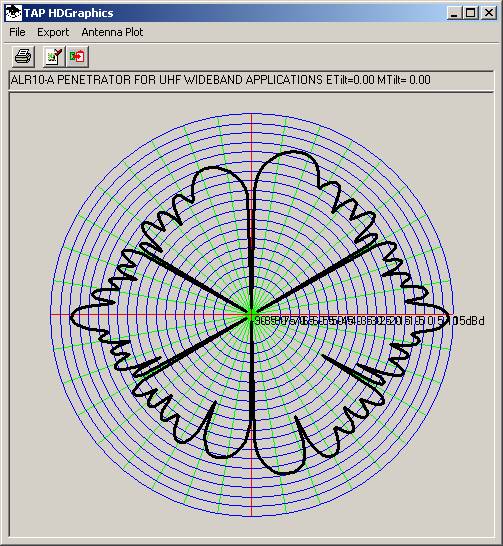This screenshot has width=503, height=546.
Task: Click the document with checkmark toolbar icon
Action: click(x=54, y=56)
